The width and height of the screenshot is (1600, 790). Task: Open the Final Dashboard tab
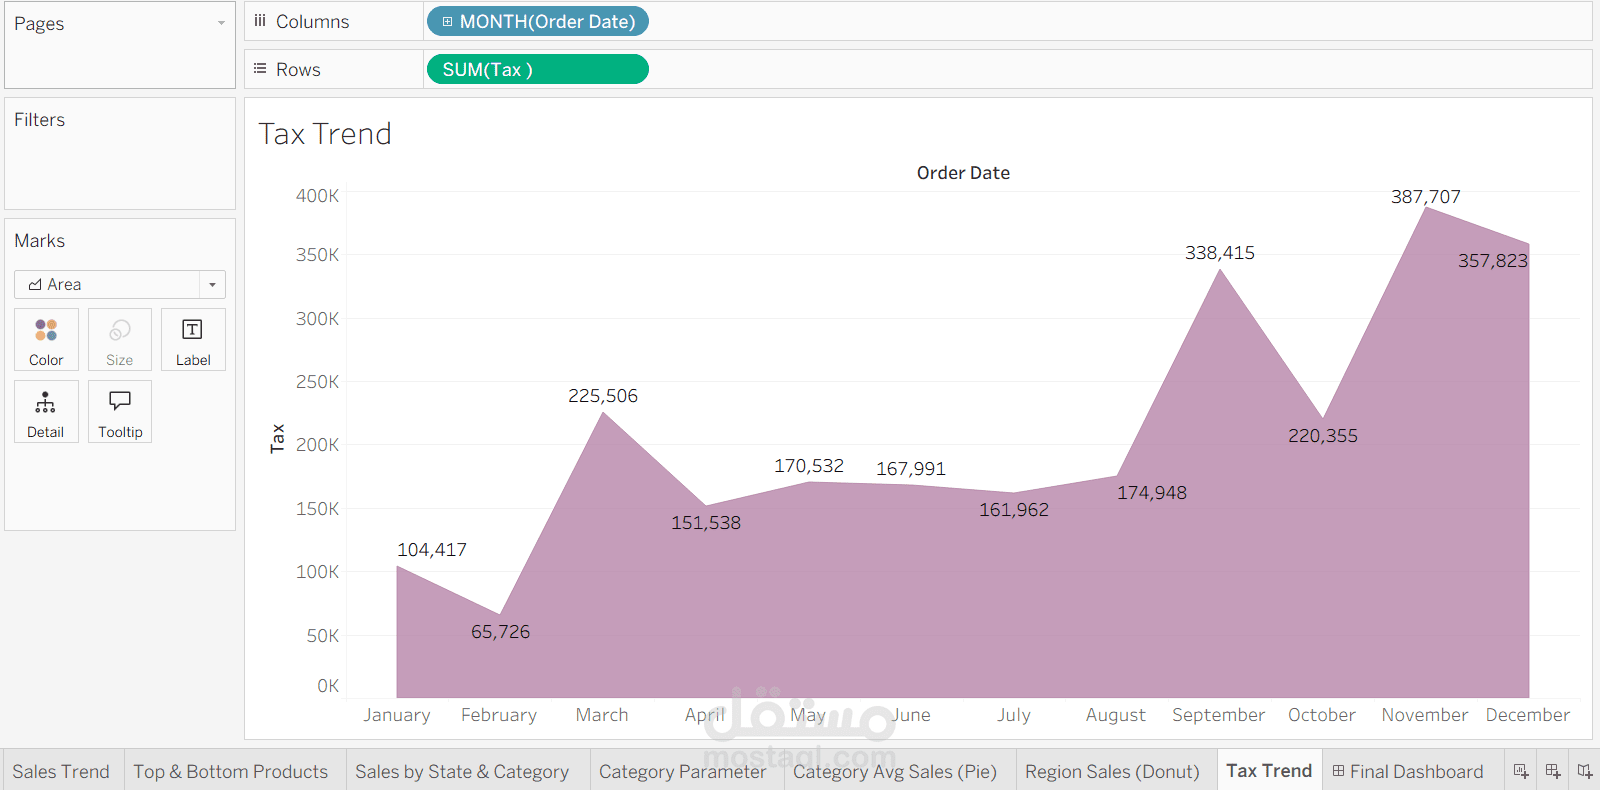coord(1407,771)
